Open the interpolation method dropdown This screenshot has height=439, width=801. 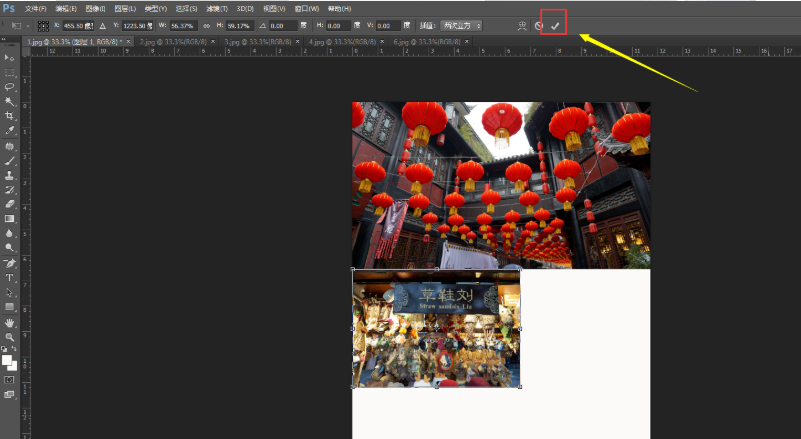[462, 25]
